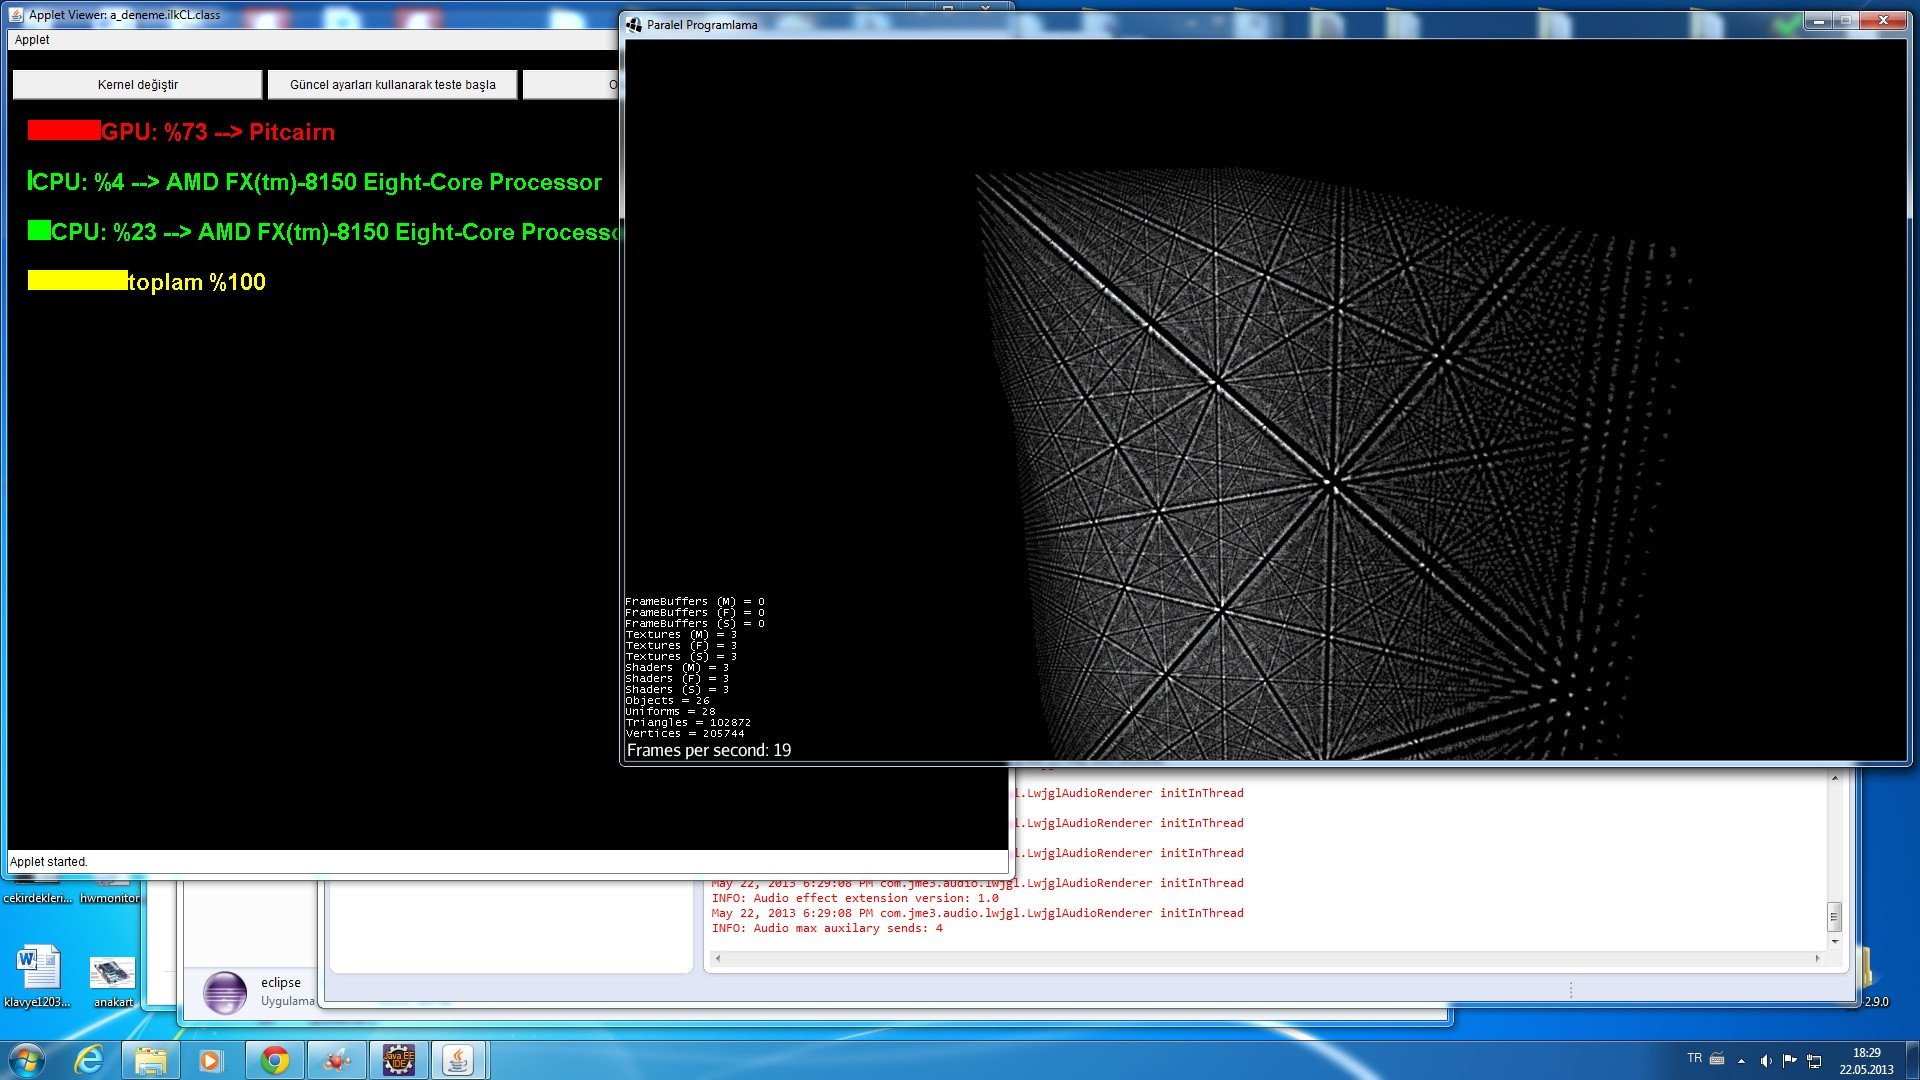Click the eclipse application icon in background window
Viewport: 1920px width, 1080px height.
[225, 993]
